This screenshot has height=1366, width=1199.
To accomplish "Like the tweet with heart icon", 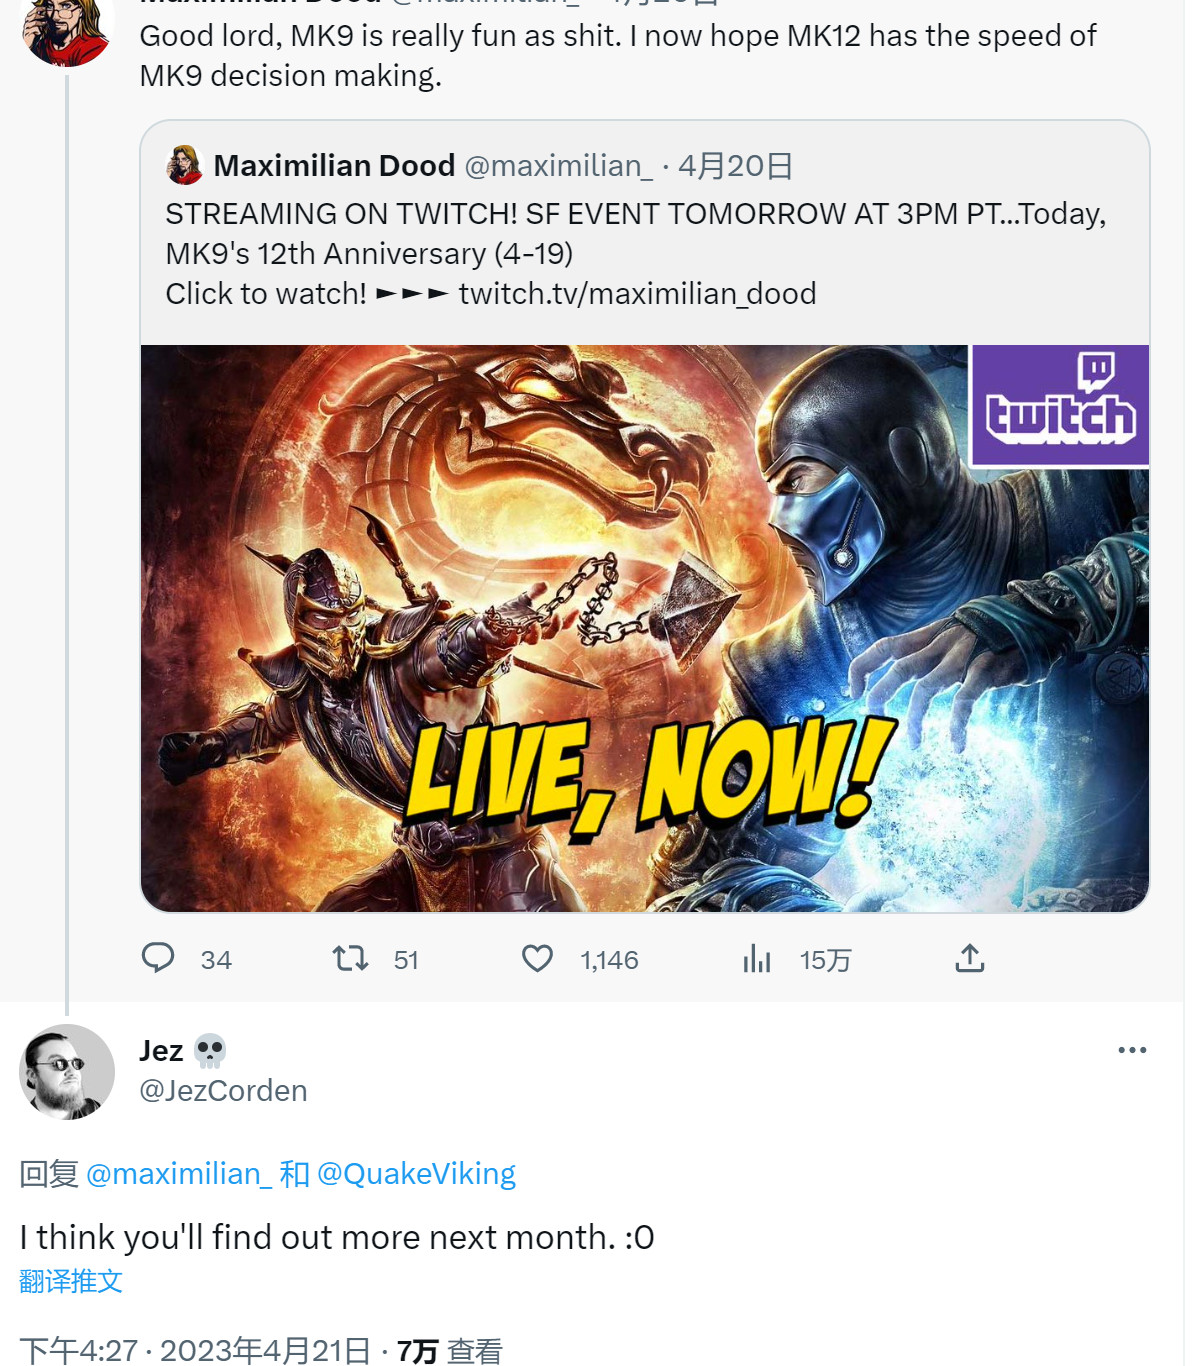I will tap(537, 959).
